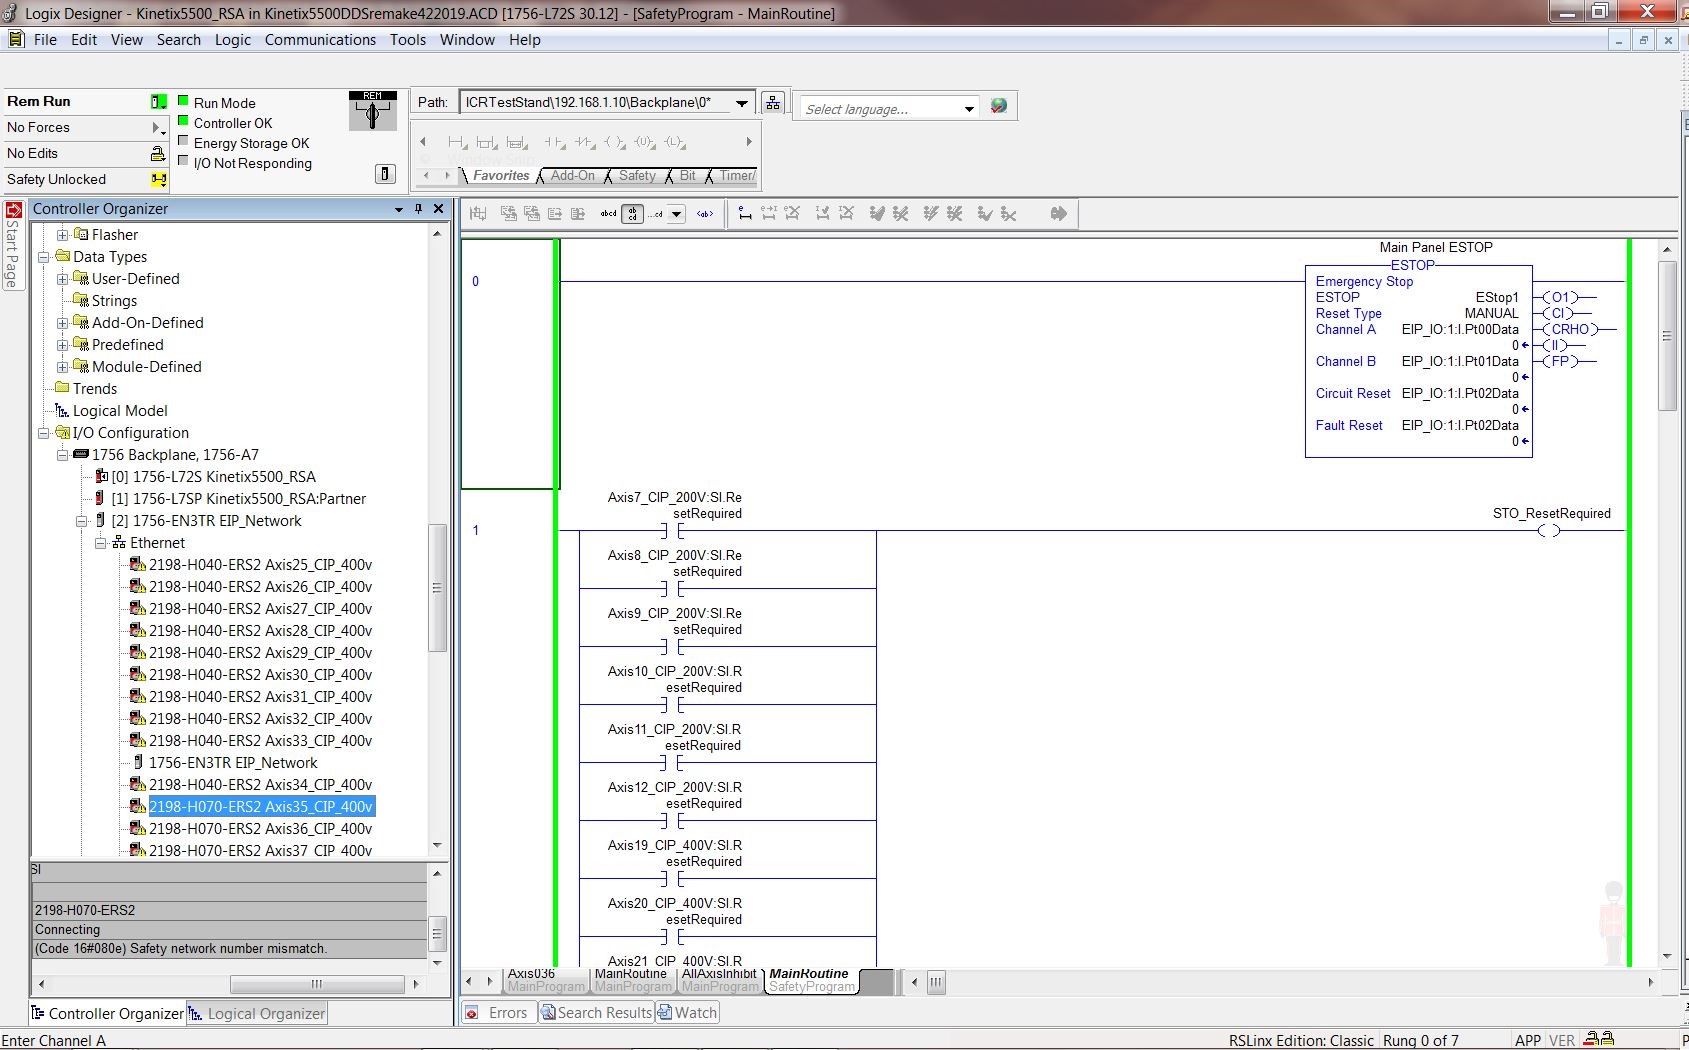Insert a rung element from the instruction bar
This screenshot has width=1689, height=1050.
(x=457, y=143)
